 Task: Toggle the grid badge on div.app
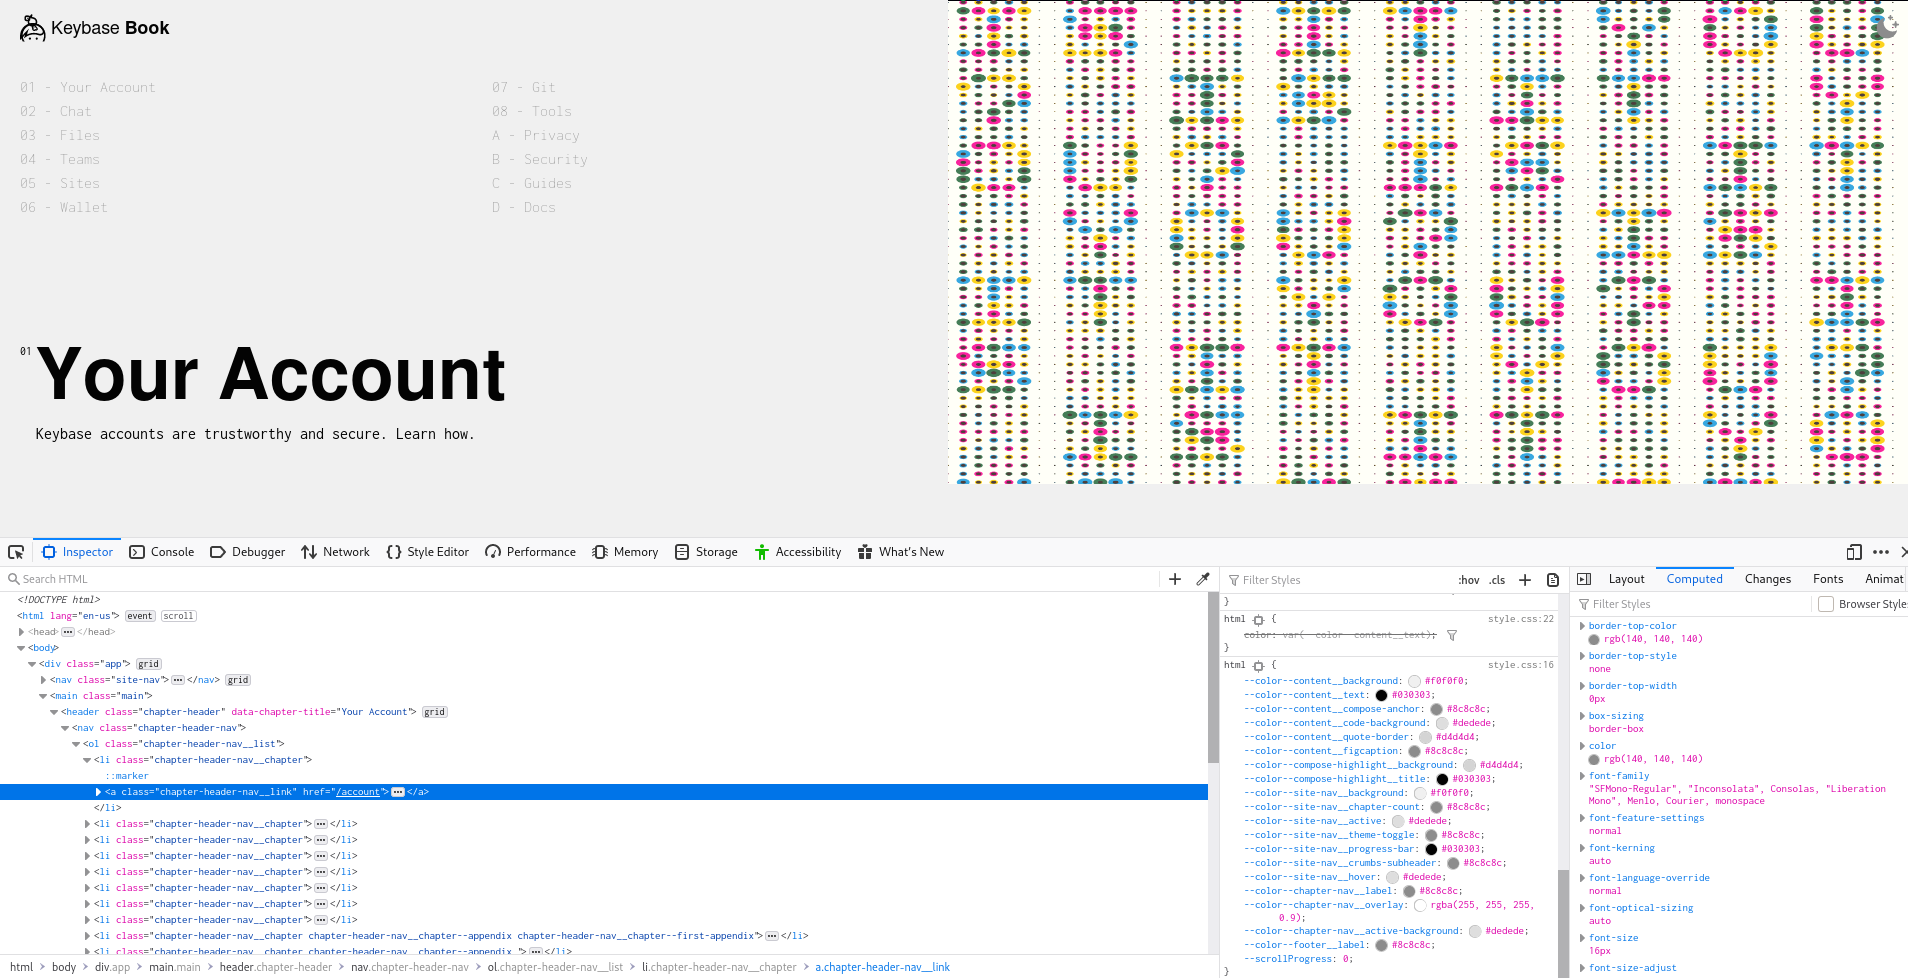pyautogui.click(x=149, y=664)
